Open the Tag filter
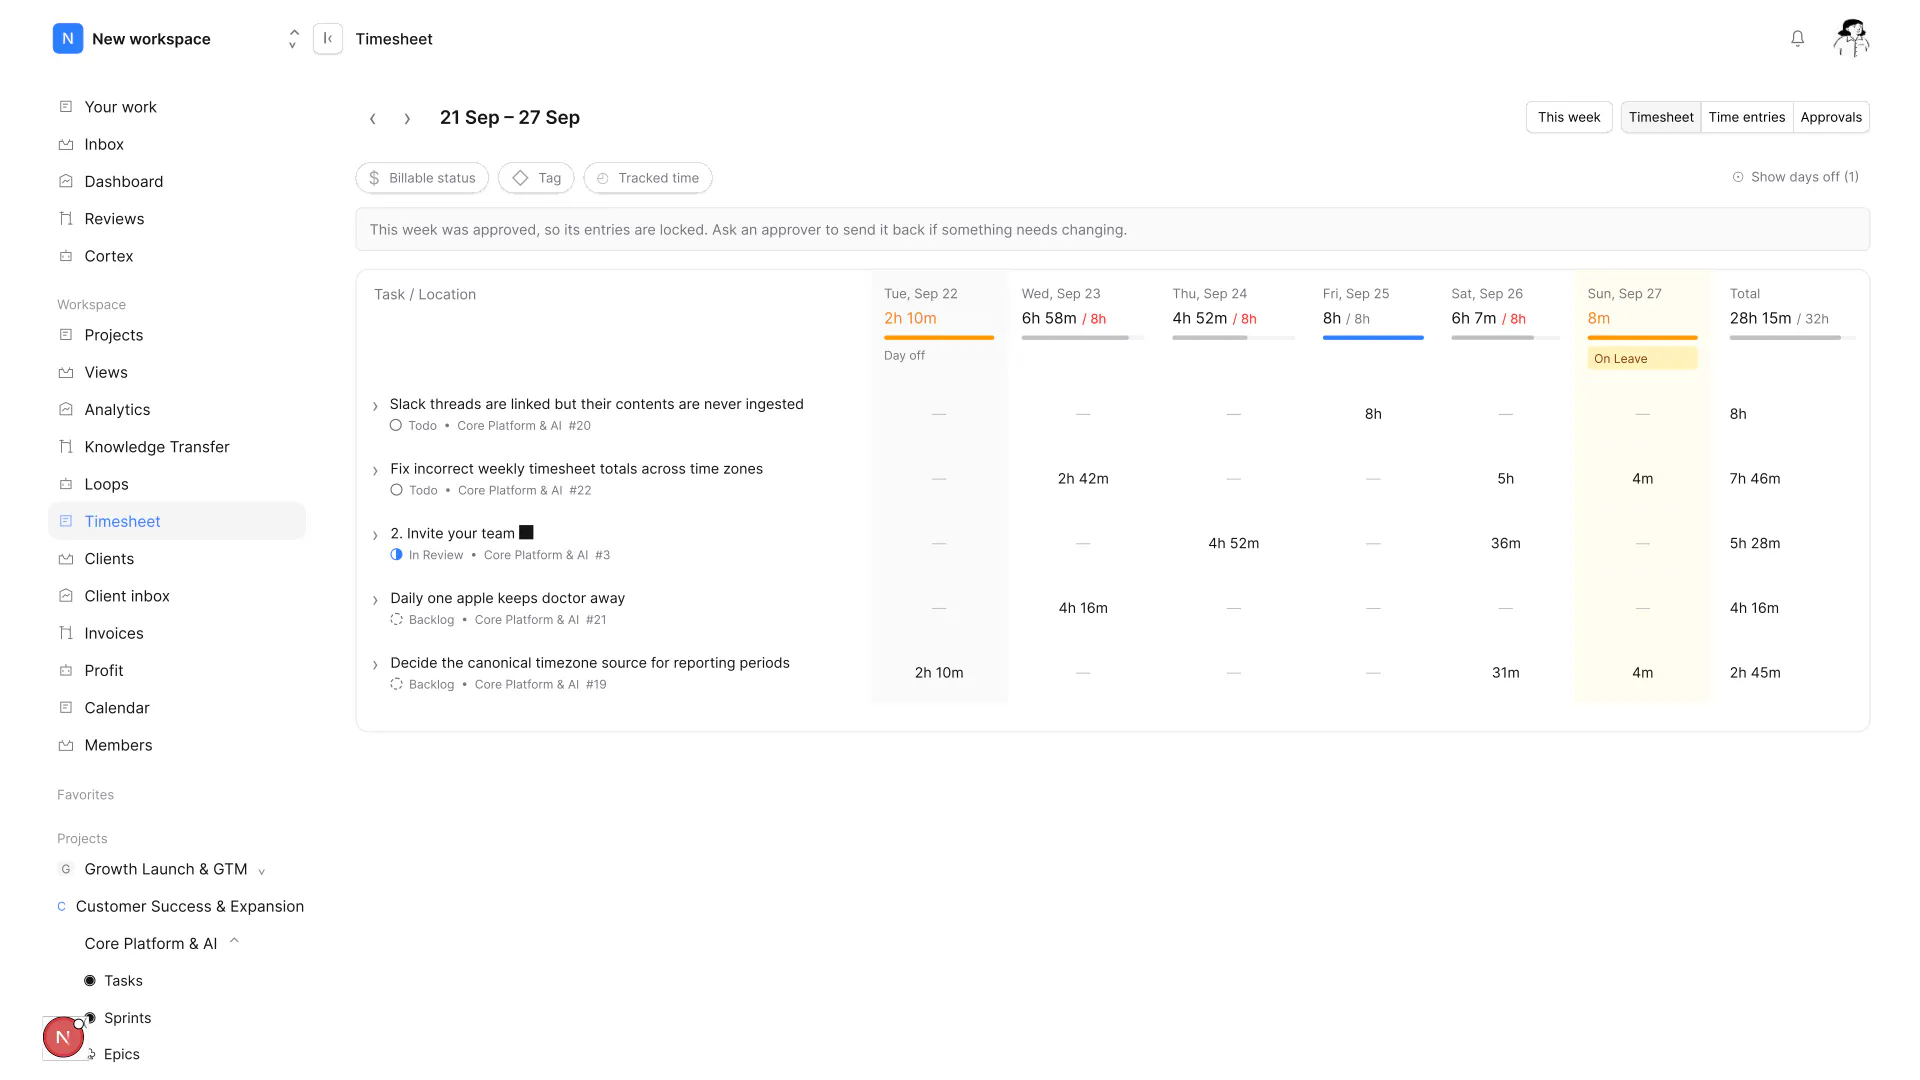 [536, 178]
